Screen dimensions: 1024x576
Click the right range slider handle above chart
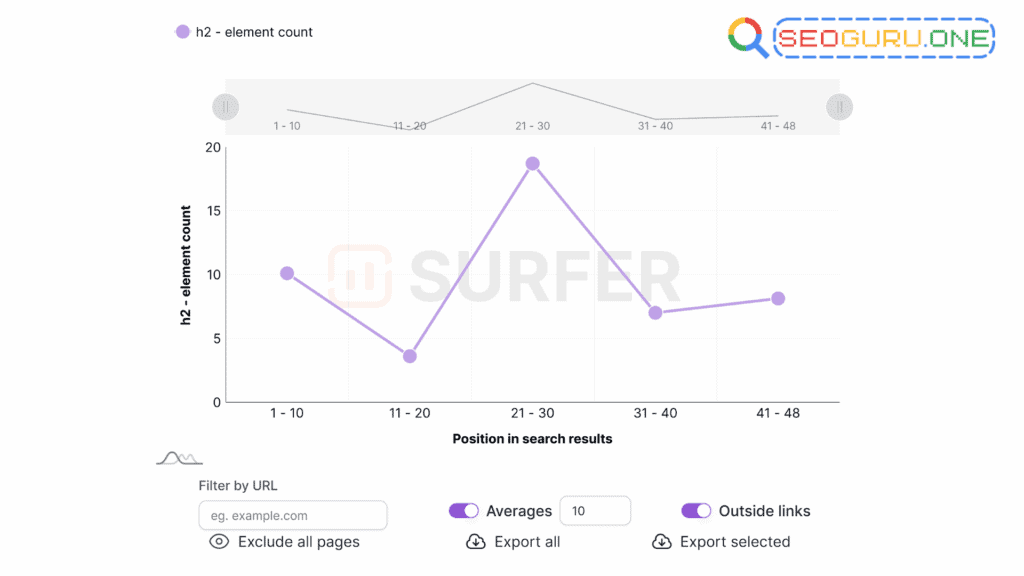pyautogui.click(x=839, y=106)
